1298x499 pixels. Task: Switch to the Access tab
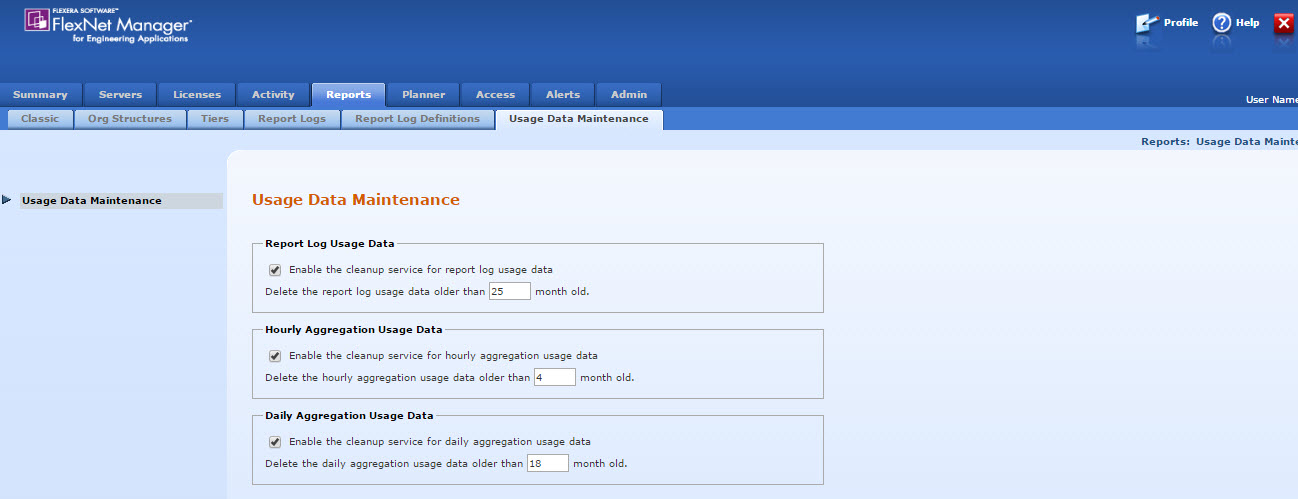click(495, 95)
